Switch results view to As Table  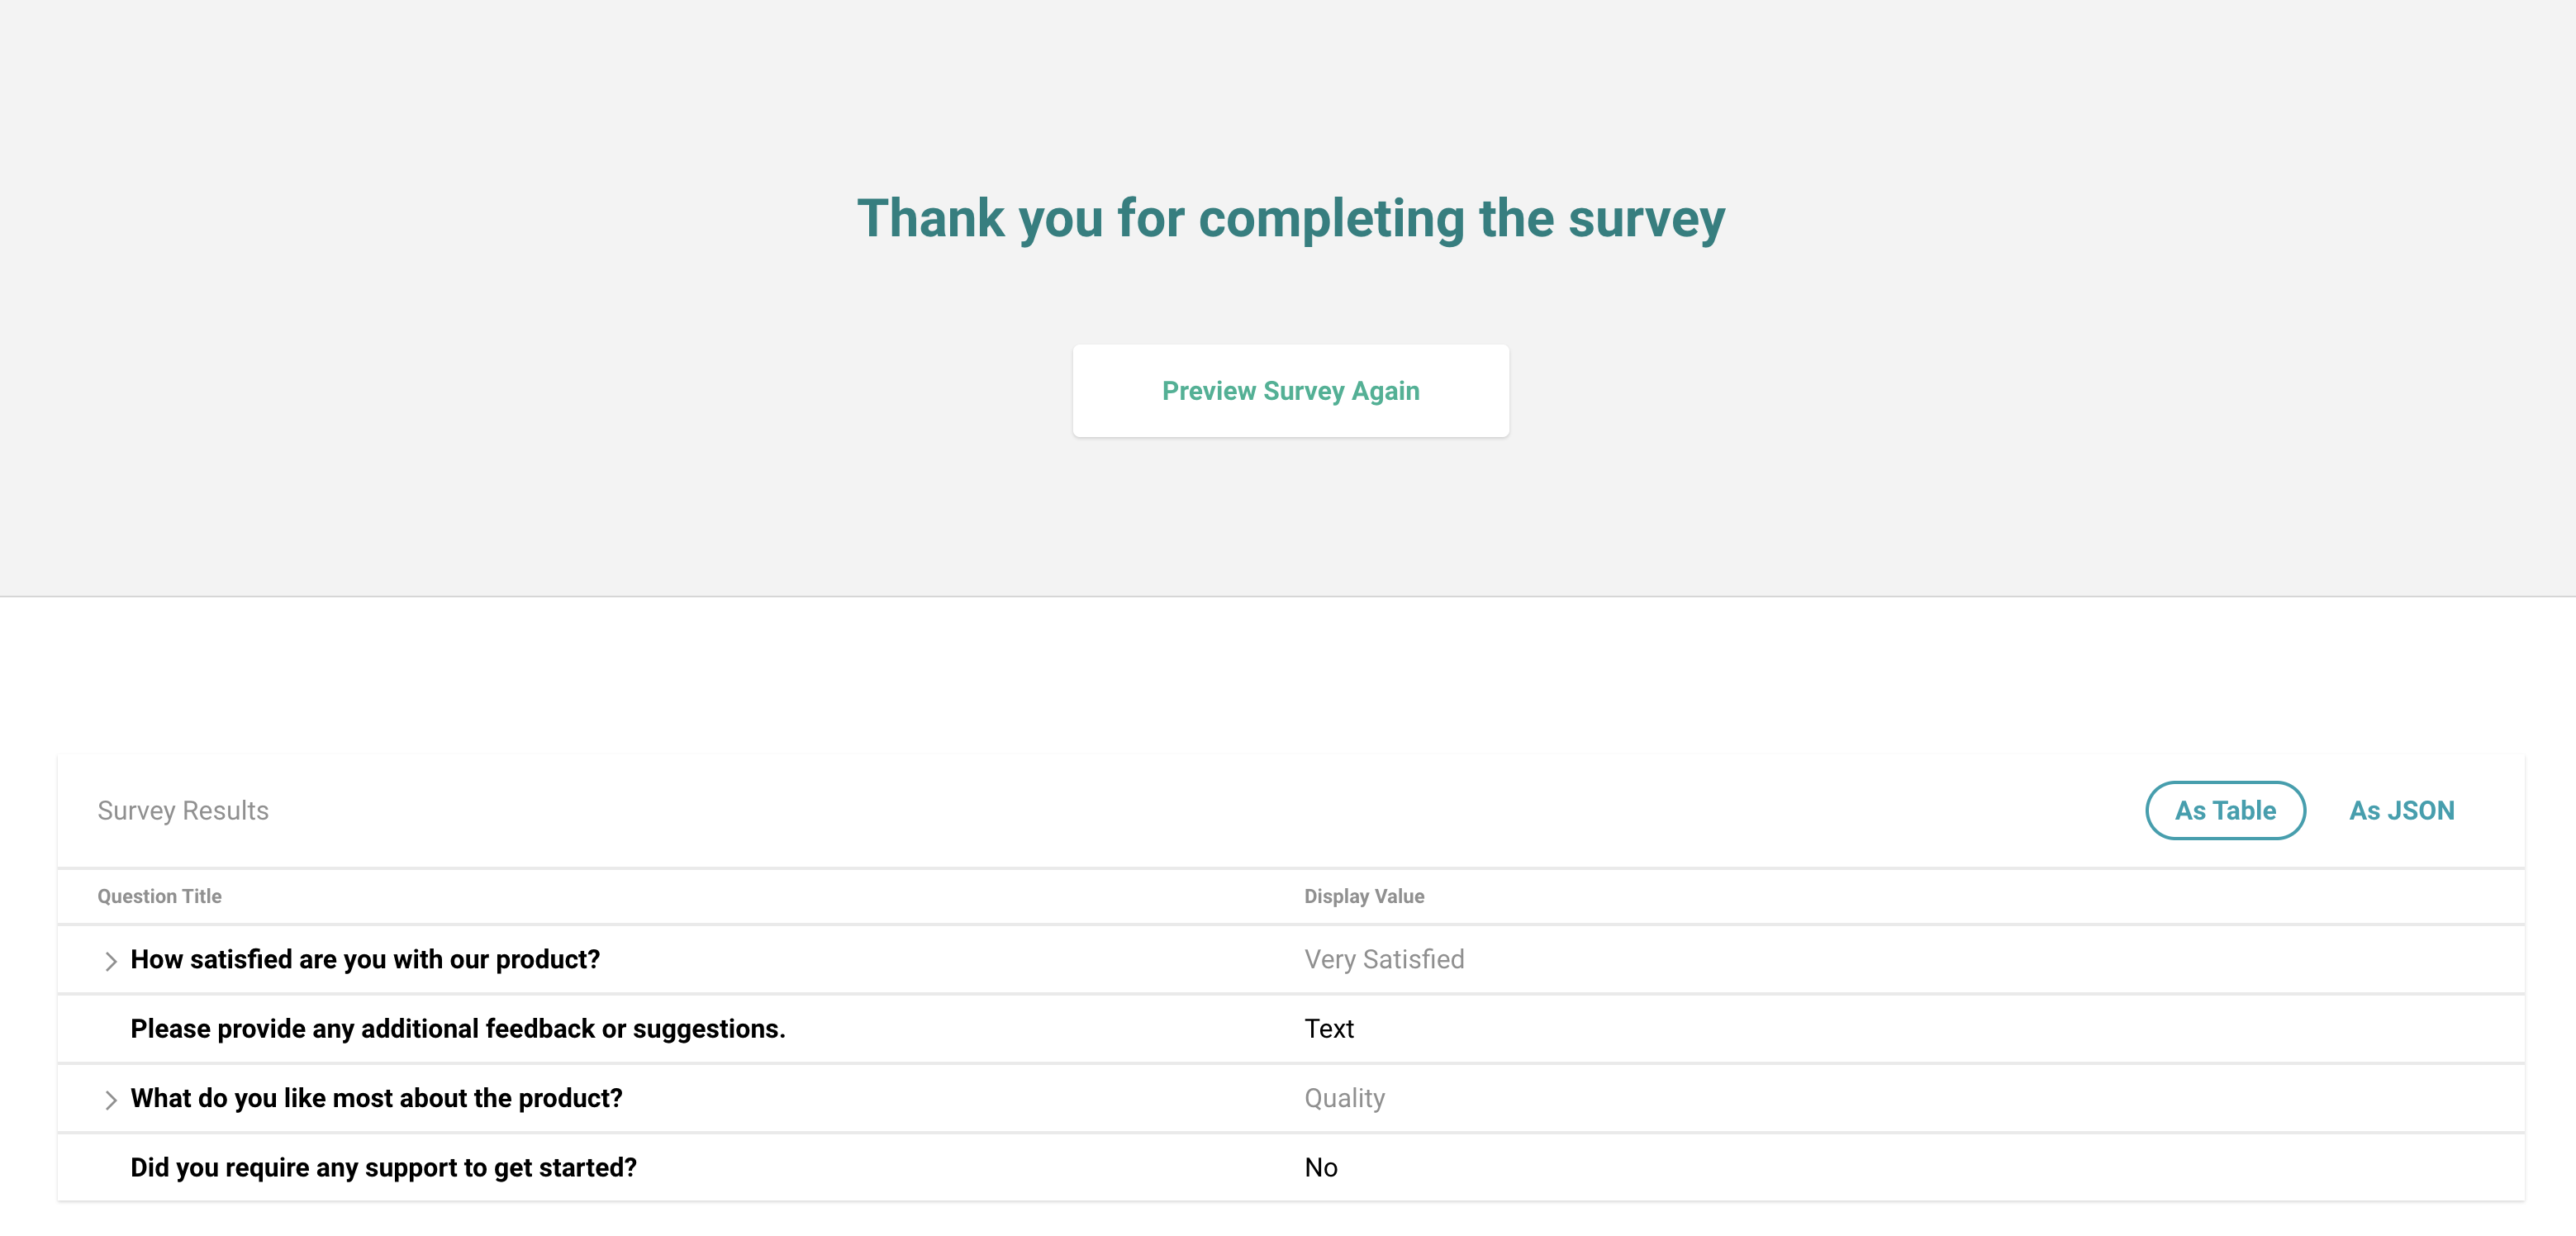pyautogui.click(x=2225, y=810)
